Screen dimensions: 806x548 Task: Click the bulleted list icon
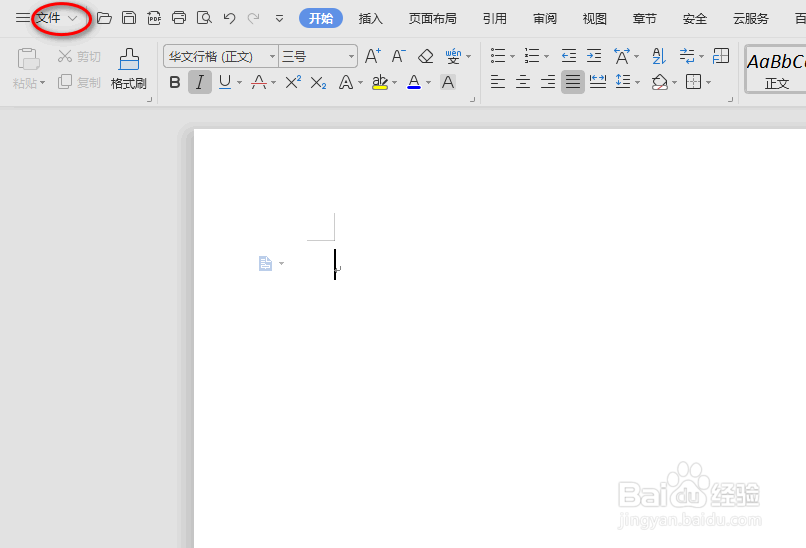[x=498, y=56]
